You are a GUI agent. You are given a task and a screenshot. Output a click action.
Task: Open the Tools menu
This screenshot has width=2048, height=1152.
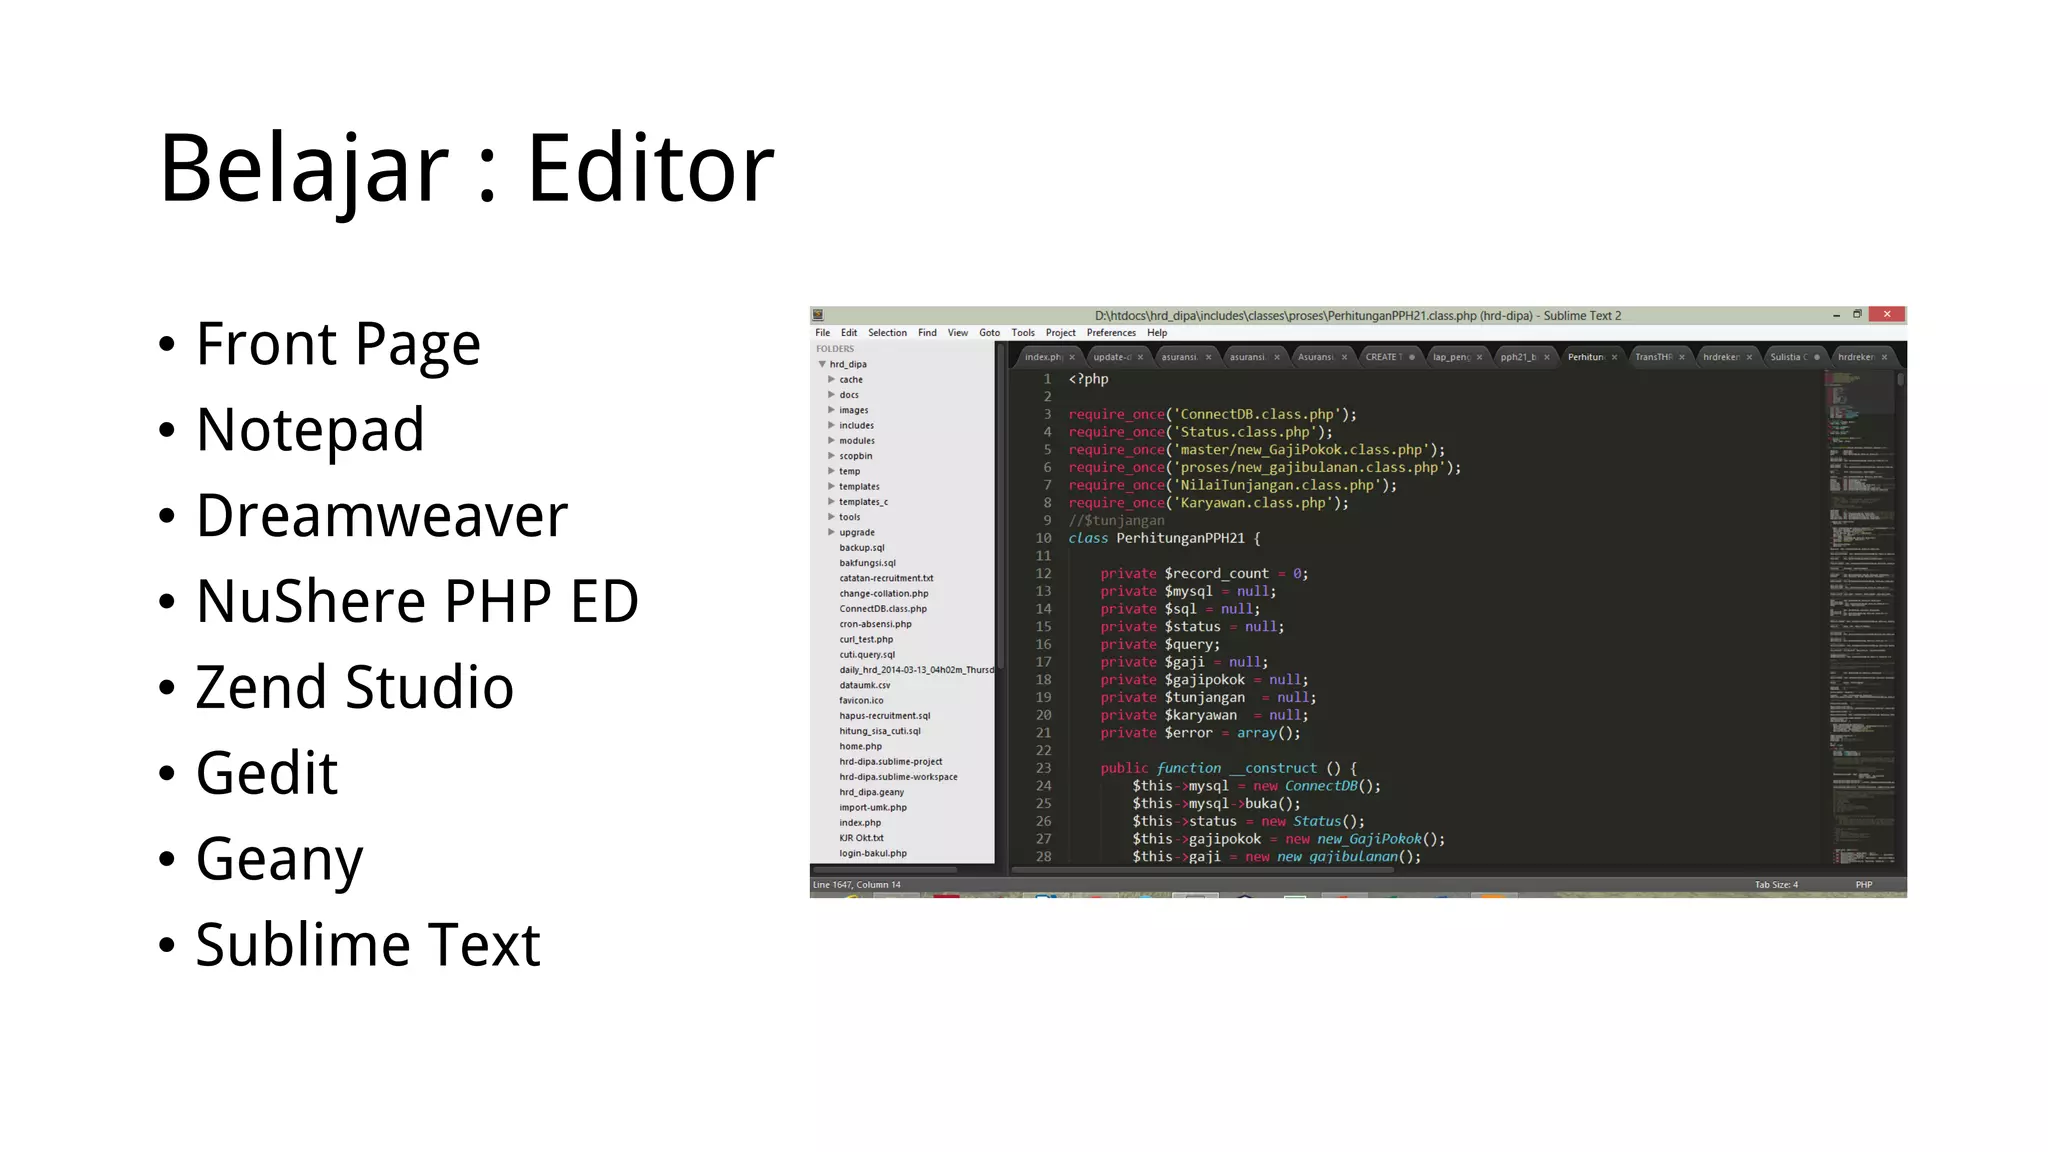click(x=1023, y=333)
